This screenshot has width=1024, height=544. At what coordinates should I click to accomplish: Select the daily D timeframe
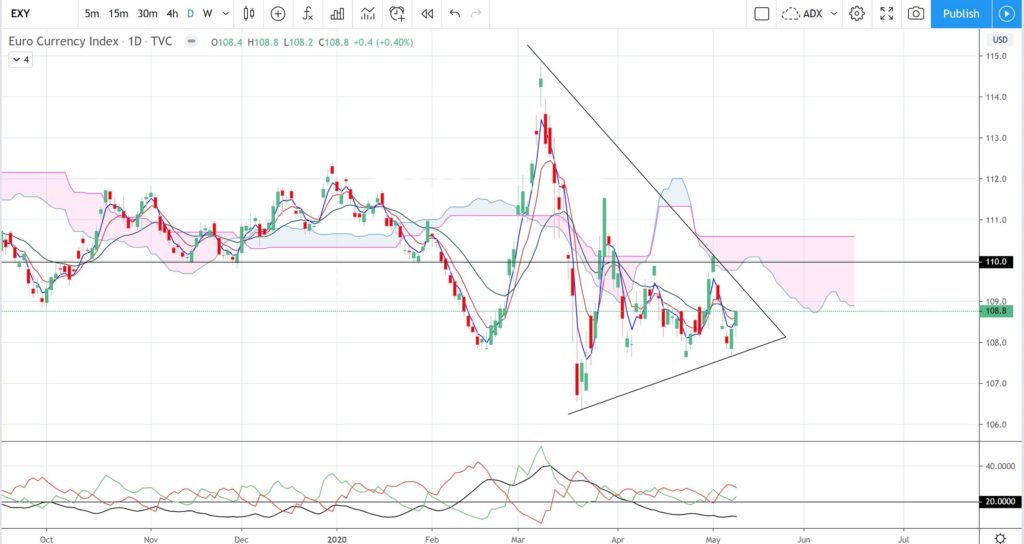(191, 13)
